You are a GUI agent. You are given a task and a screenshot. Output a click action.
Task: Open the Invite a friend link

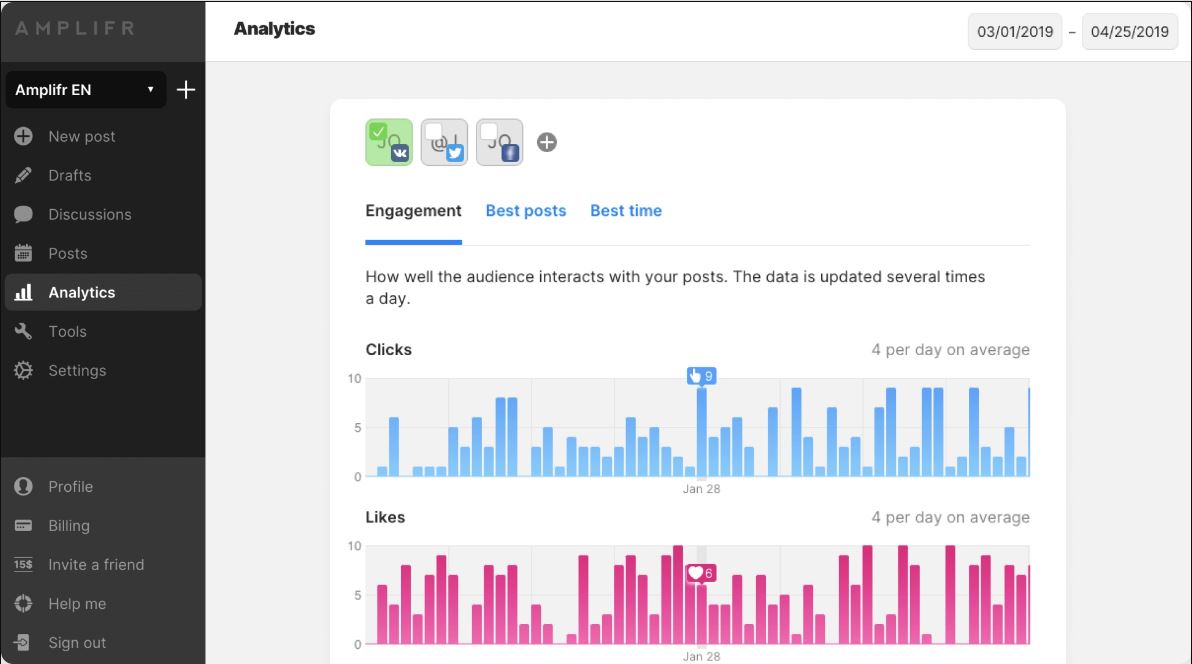tap(96, 564)
